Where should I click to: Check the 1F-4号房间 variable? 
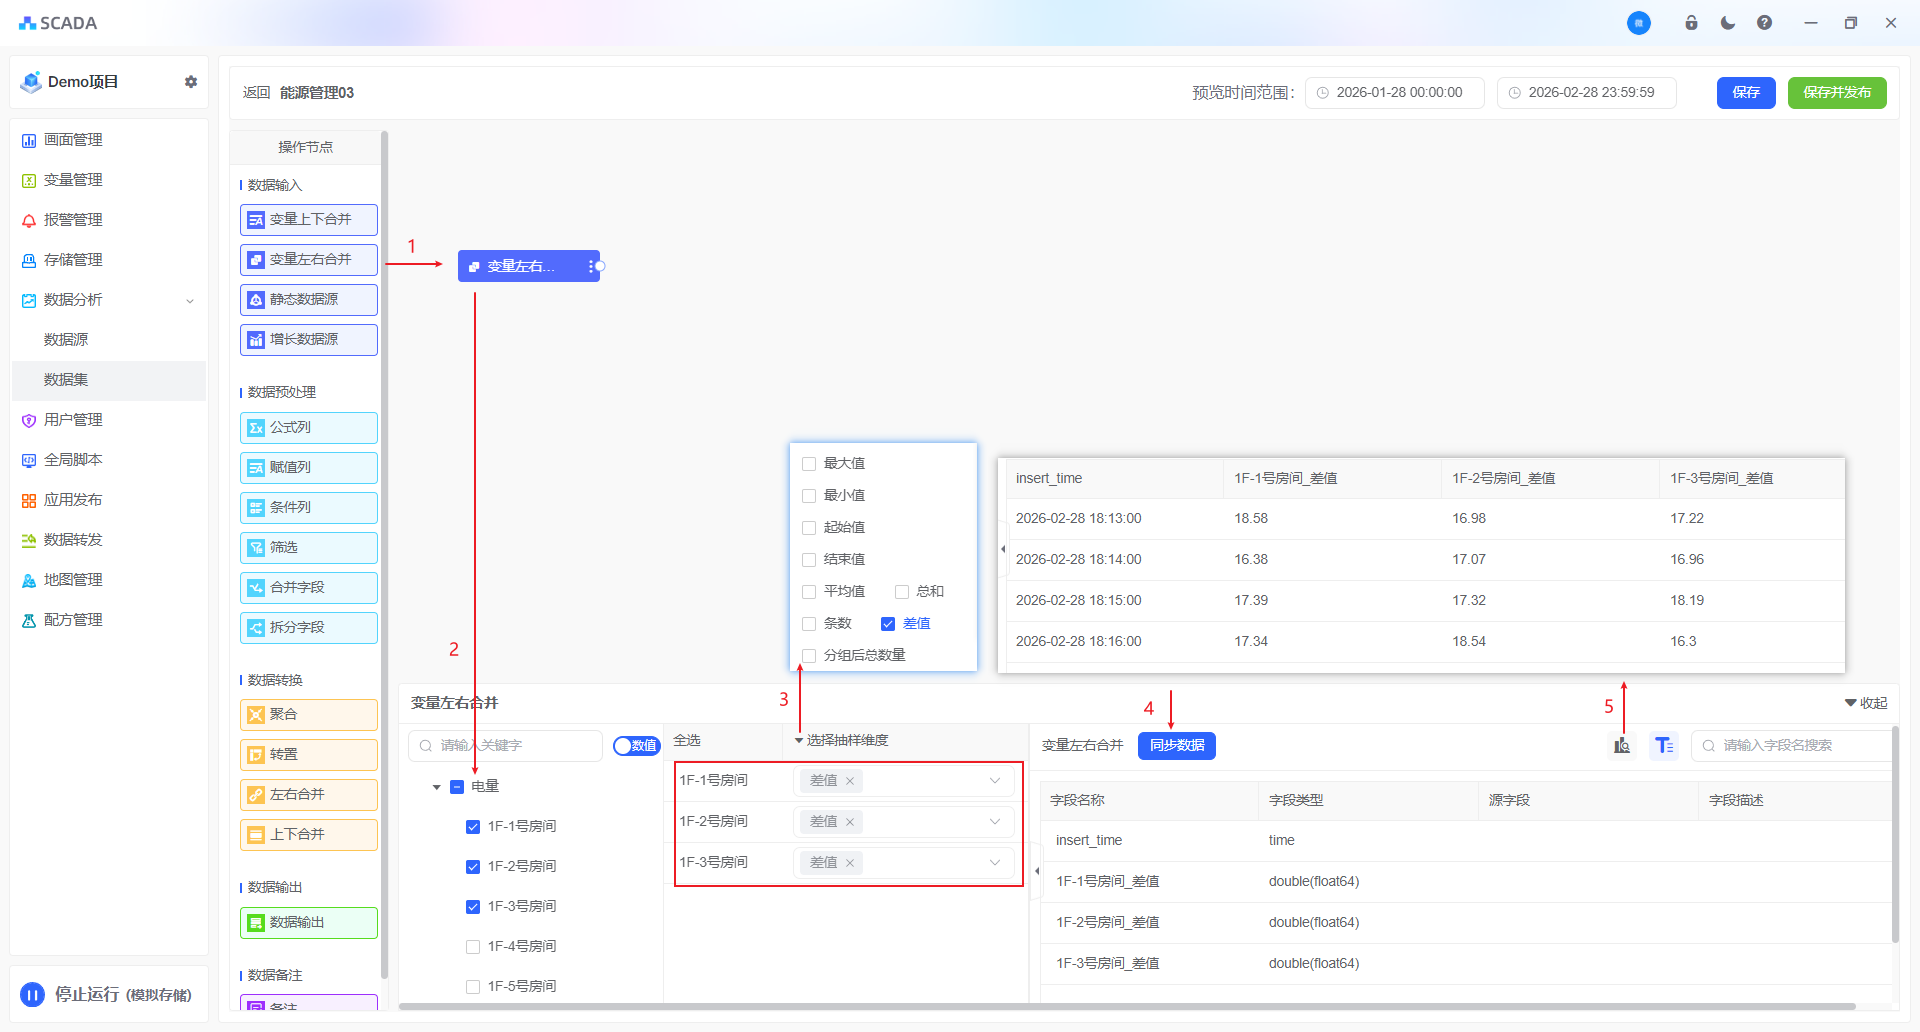473,946
